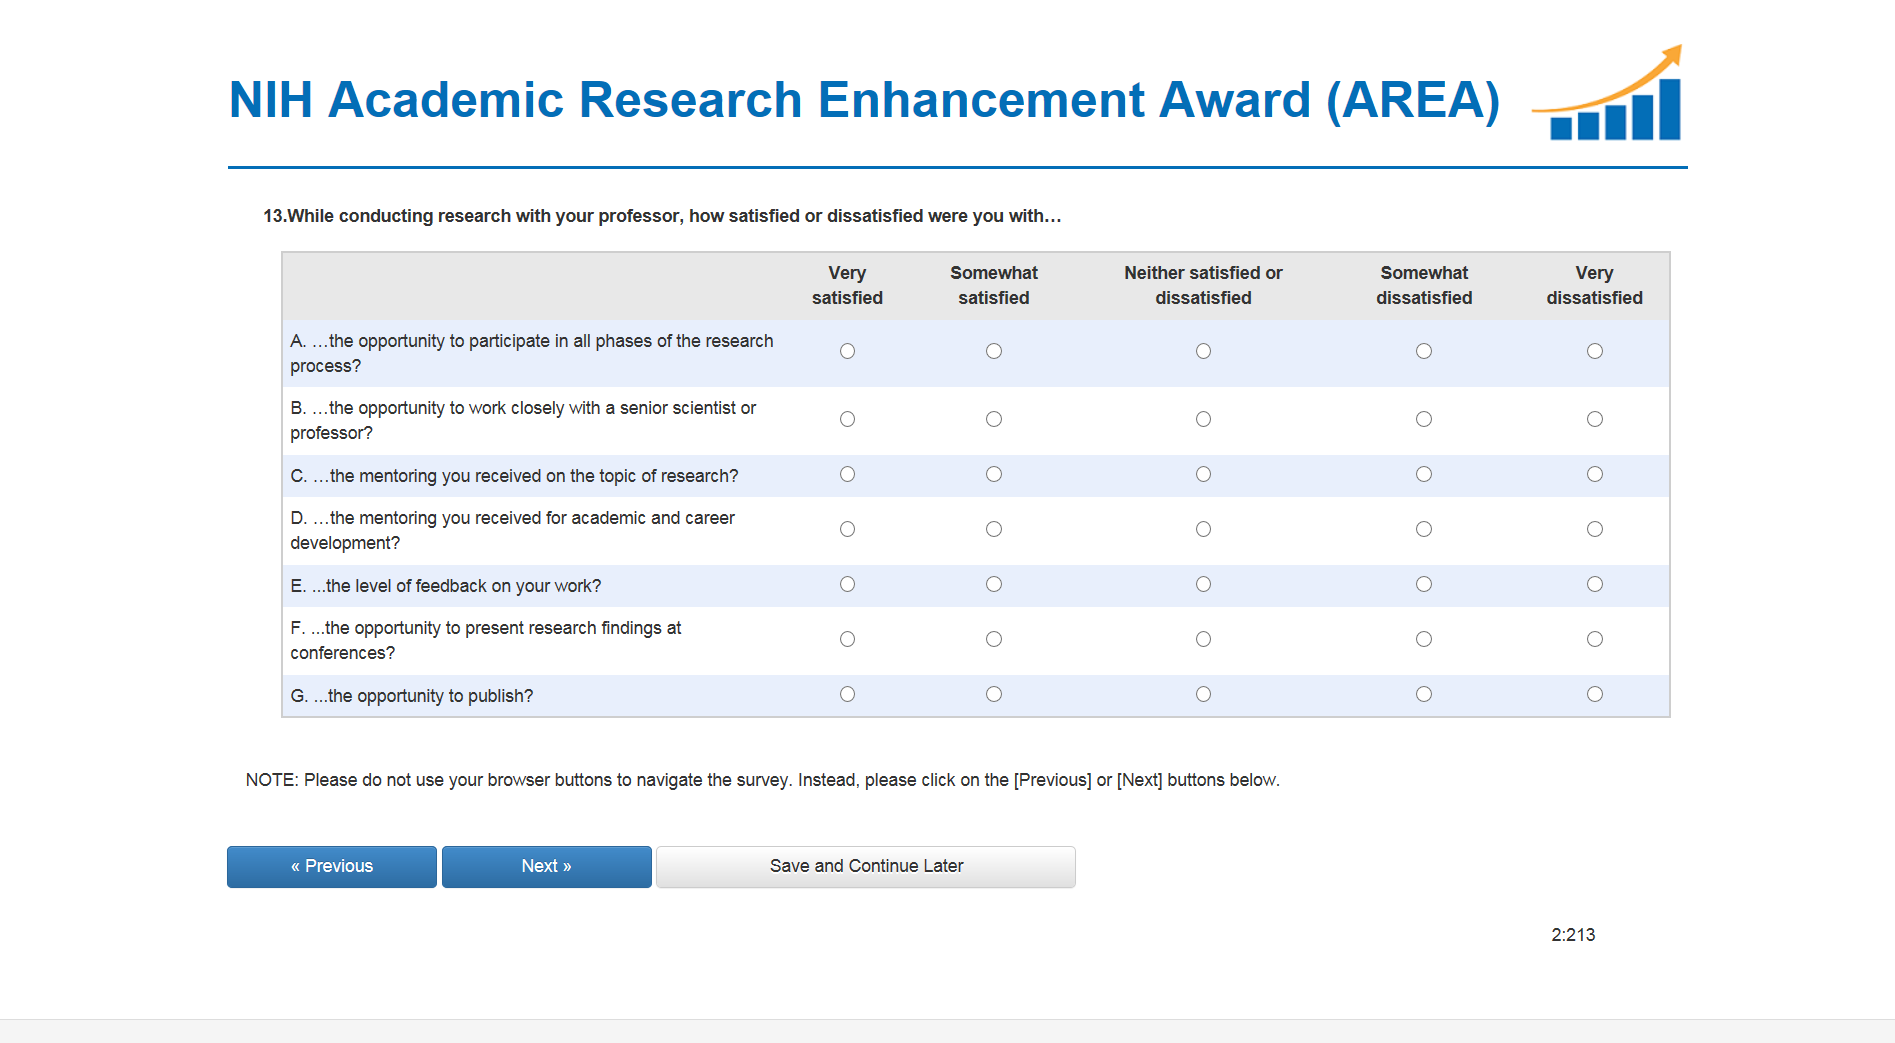Click the 'Somewhat dissatisfied' column header
Viewport: 1895px width, 1043px height.
coord(1424,285)
